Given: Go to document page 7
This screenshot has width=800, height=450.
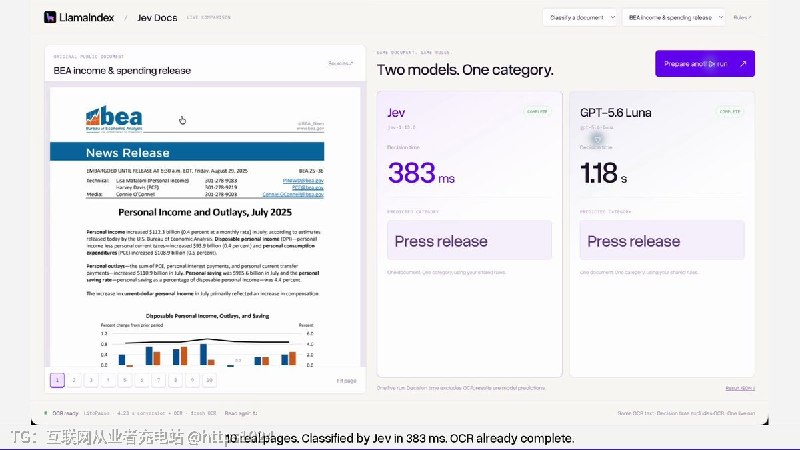Looking at the screenshot, I should tap(159, 380).
